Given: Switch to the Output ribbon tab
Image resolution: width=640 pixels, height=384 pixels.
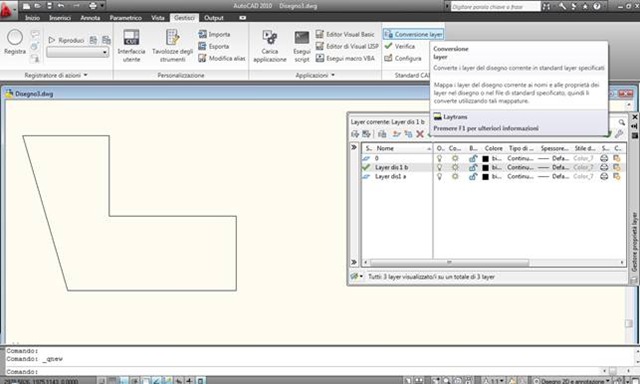Looking at the screenshot, I should pyautogui.click(x=213, y=18).
